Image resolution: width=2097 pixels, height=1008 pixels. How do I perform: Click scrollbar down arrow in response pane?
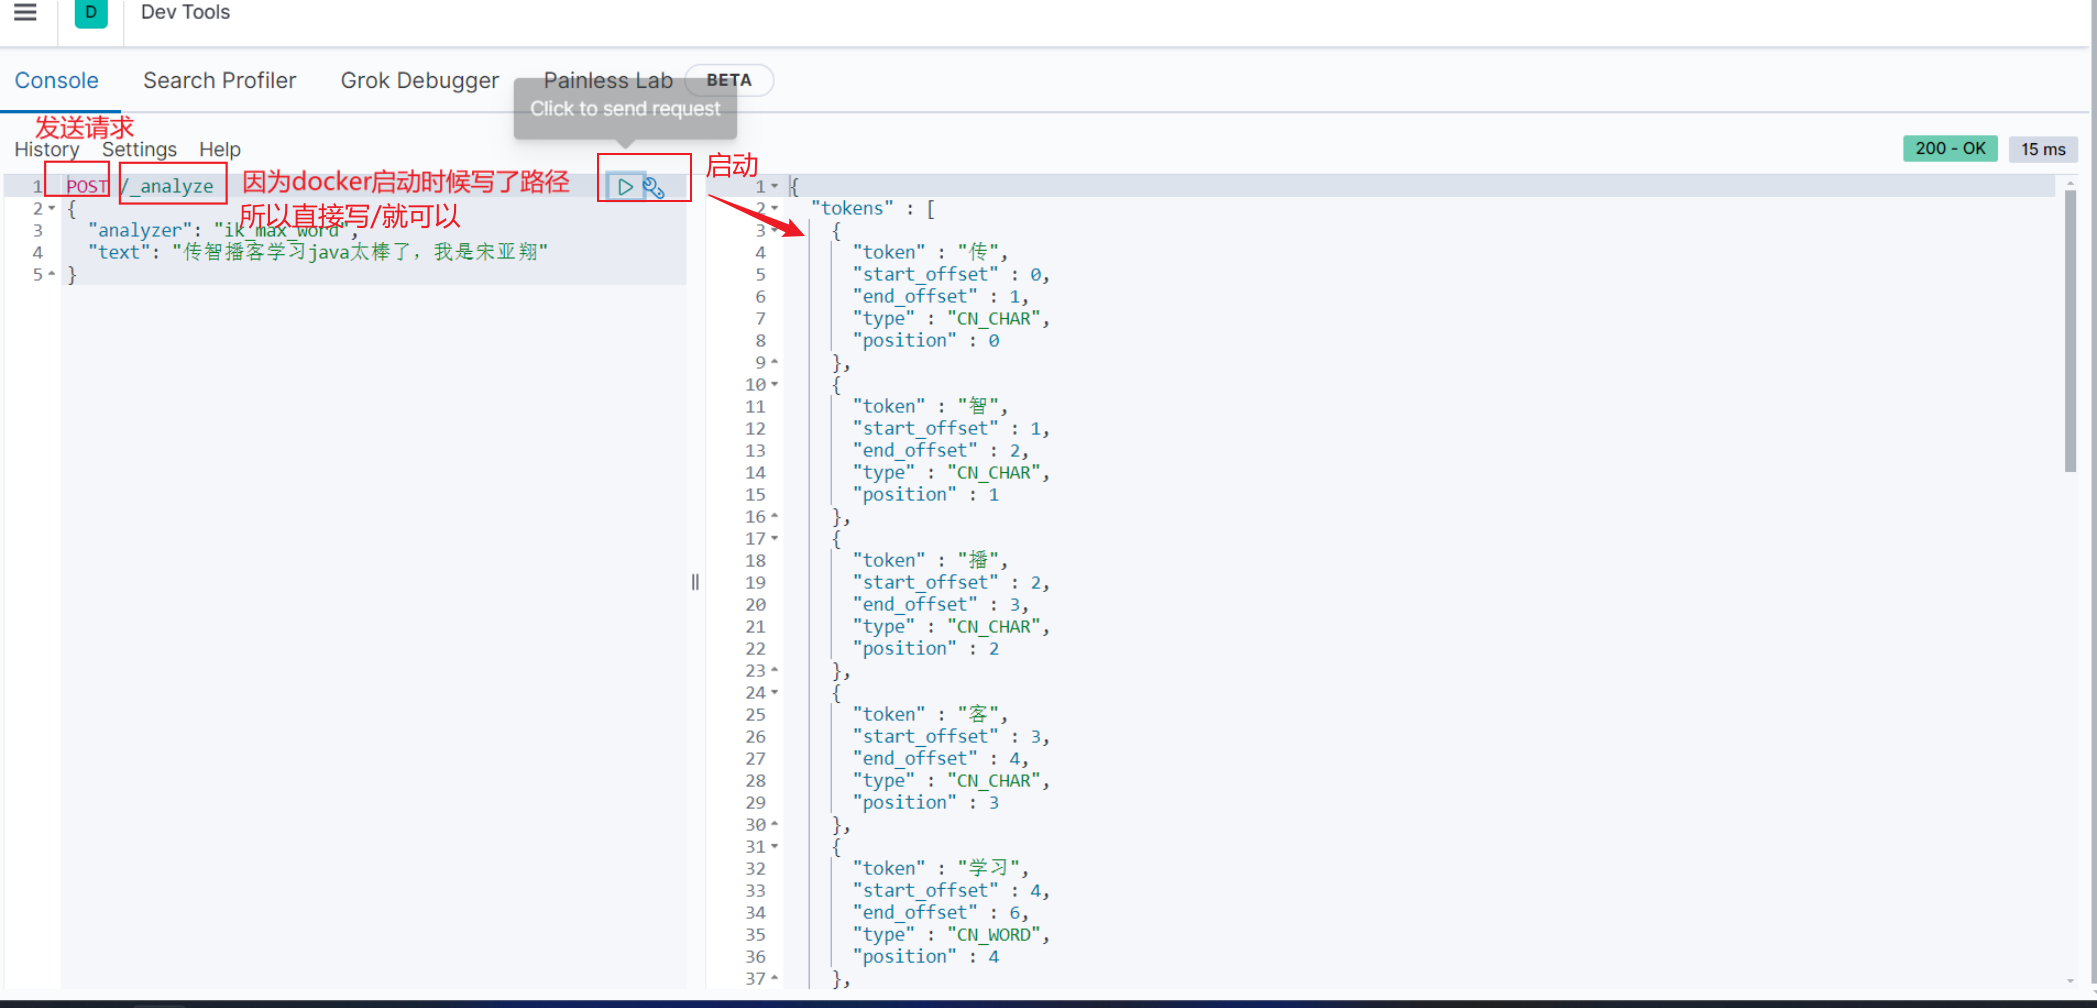point(2070,981)
